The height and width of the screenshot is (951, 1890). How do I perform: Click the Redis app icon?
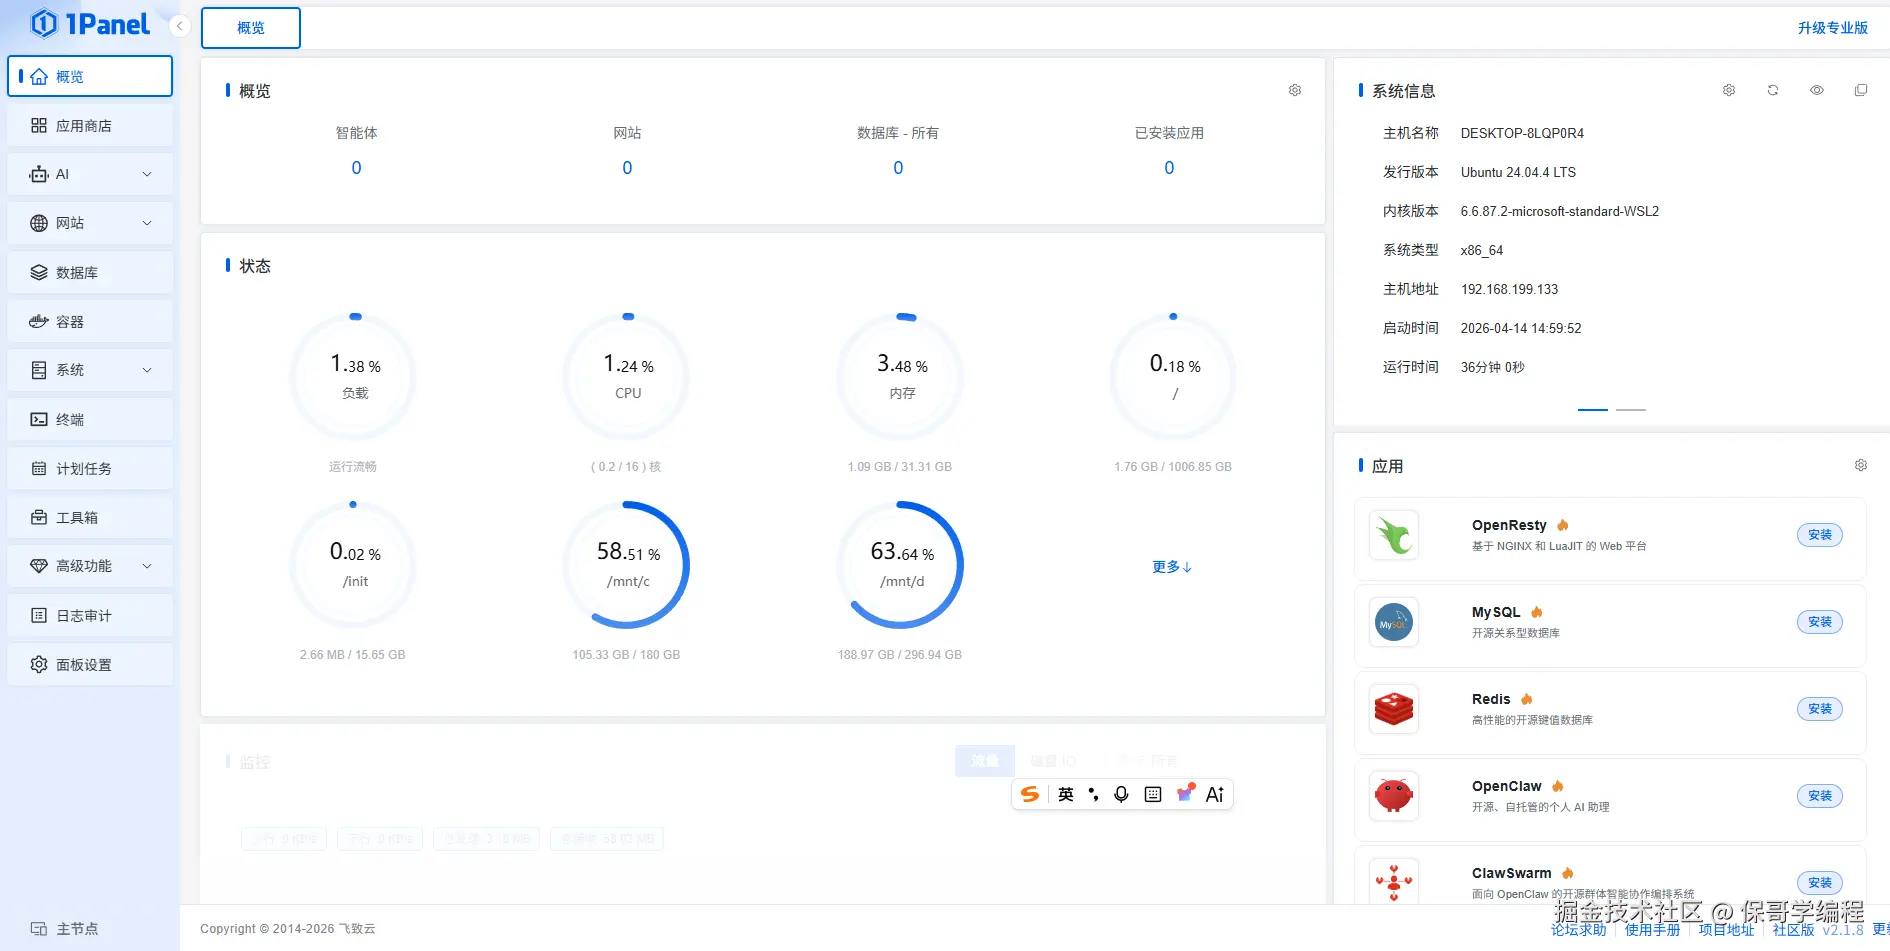tap(1394, 709)
